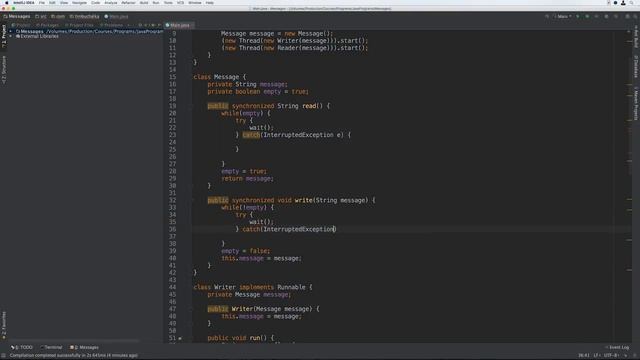Click the build project icon left of Main
This screenshot has height=360, width=640.
[x=547, y=16]
